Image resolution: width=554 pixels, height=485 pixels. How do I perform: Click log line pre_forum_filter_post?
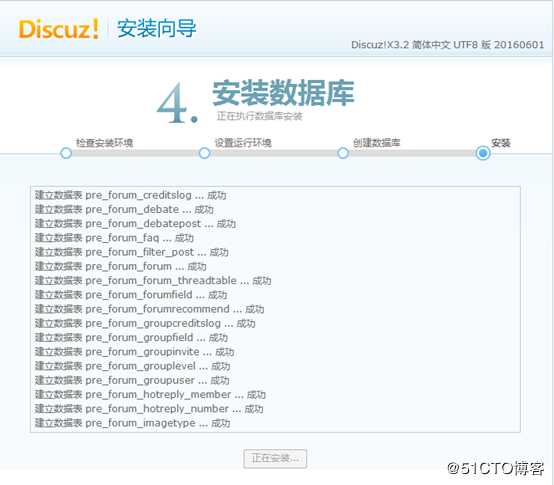point(131,252)
